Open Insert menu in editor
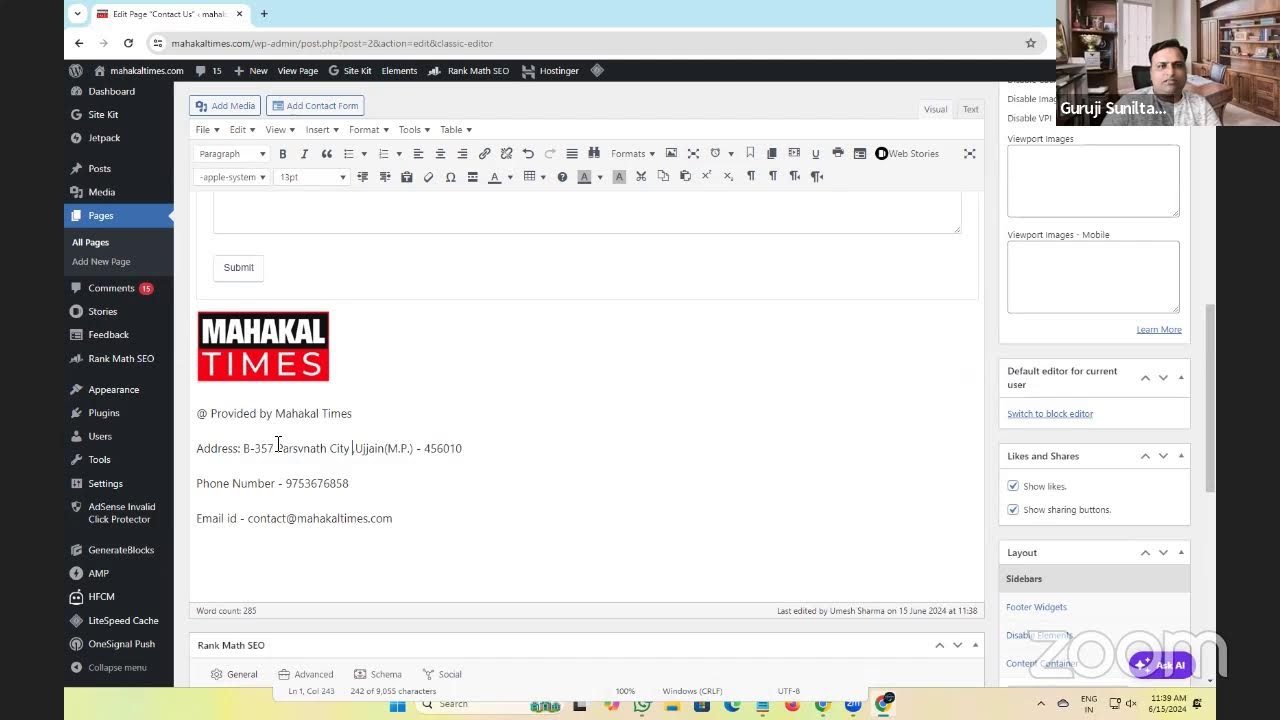Viewport: 1280px width, 720px height. click(322, 130)
